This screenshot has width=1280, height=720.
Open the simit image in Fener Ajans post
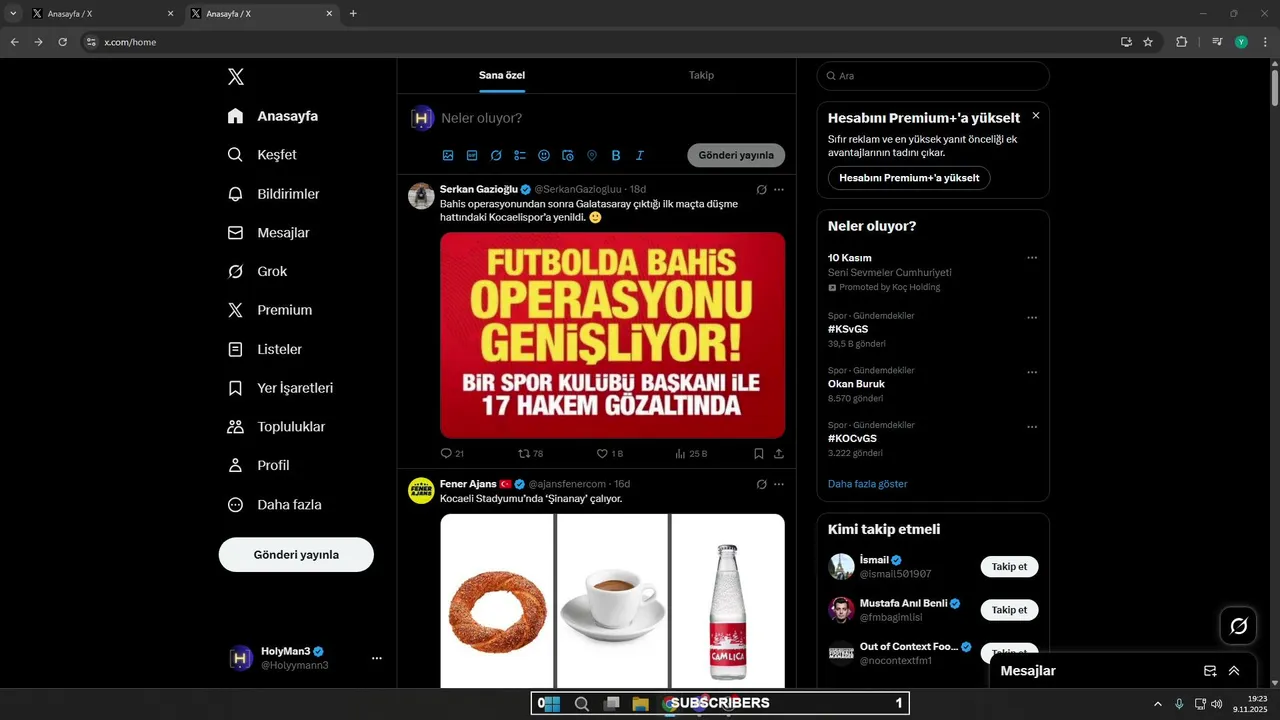coord(497,601)
